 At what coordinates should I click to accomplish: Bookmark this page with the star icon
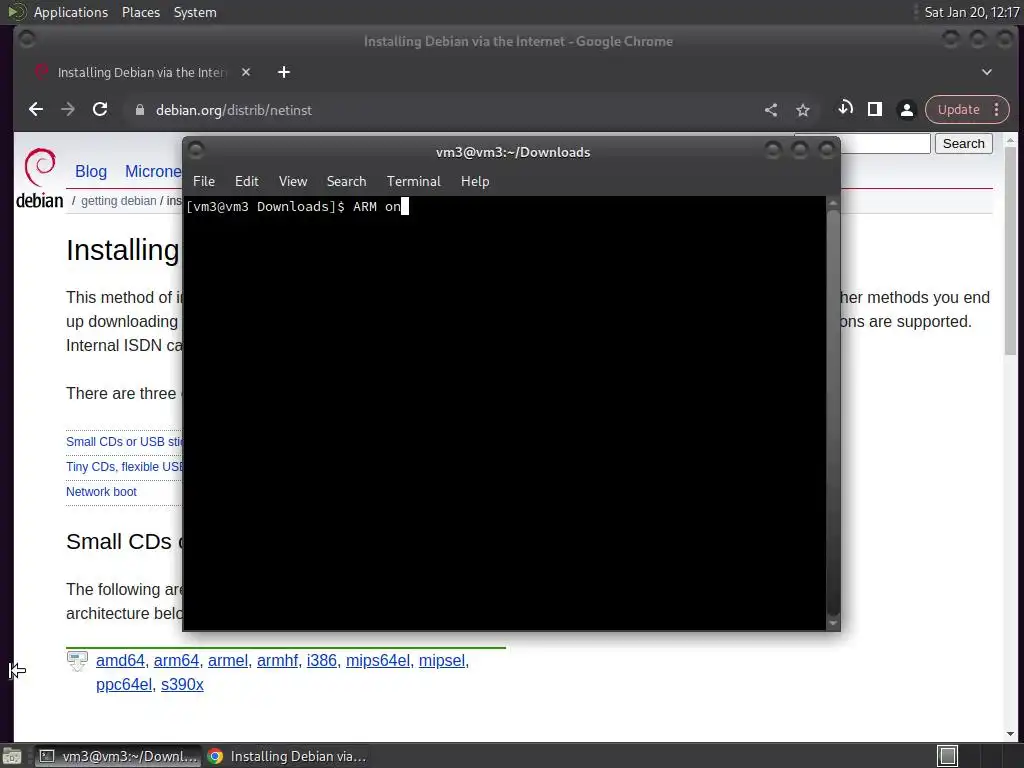[803, 110]
